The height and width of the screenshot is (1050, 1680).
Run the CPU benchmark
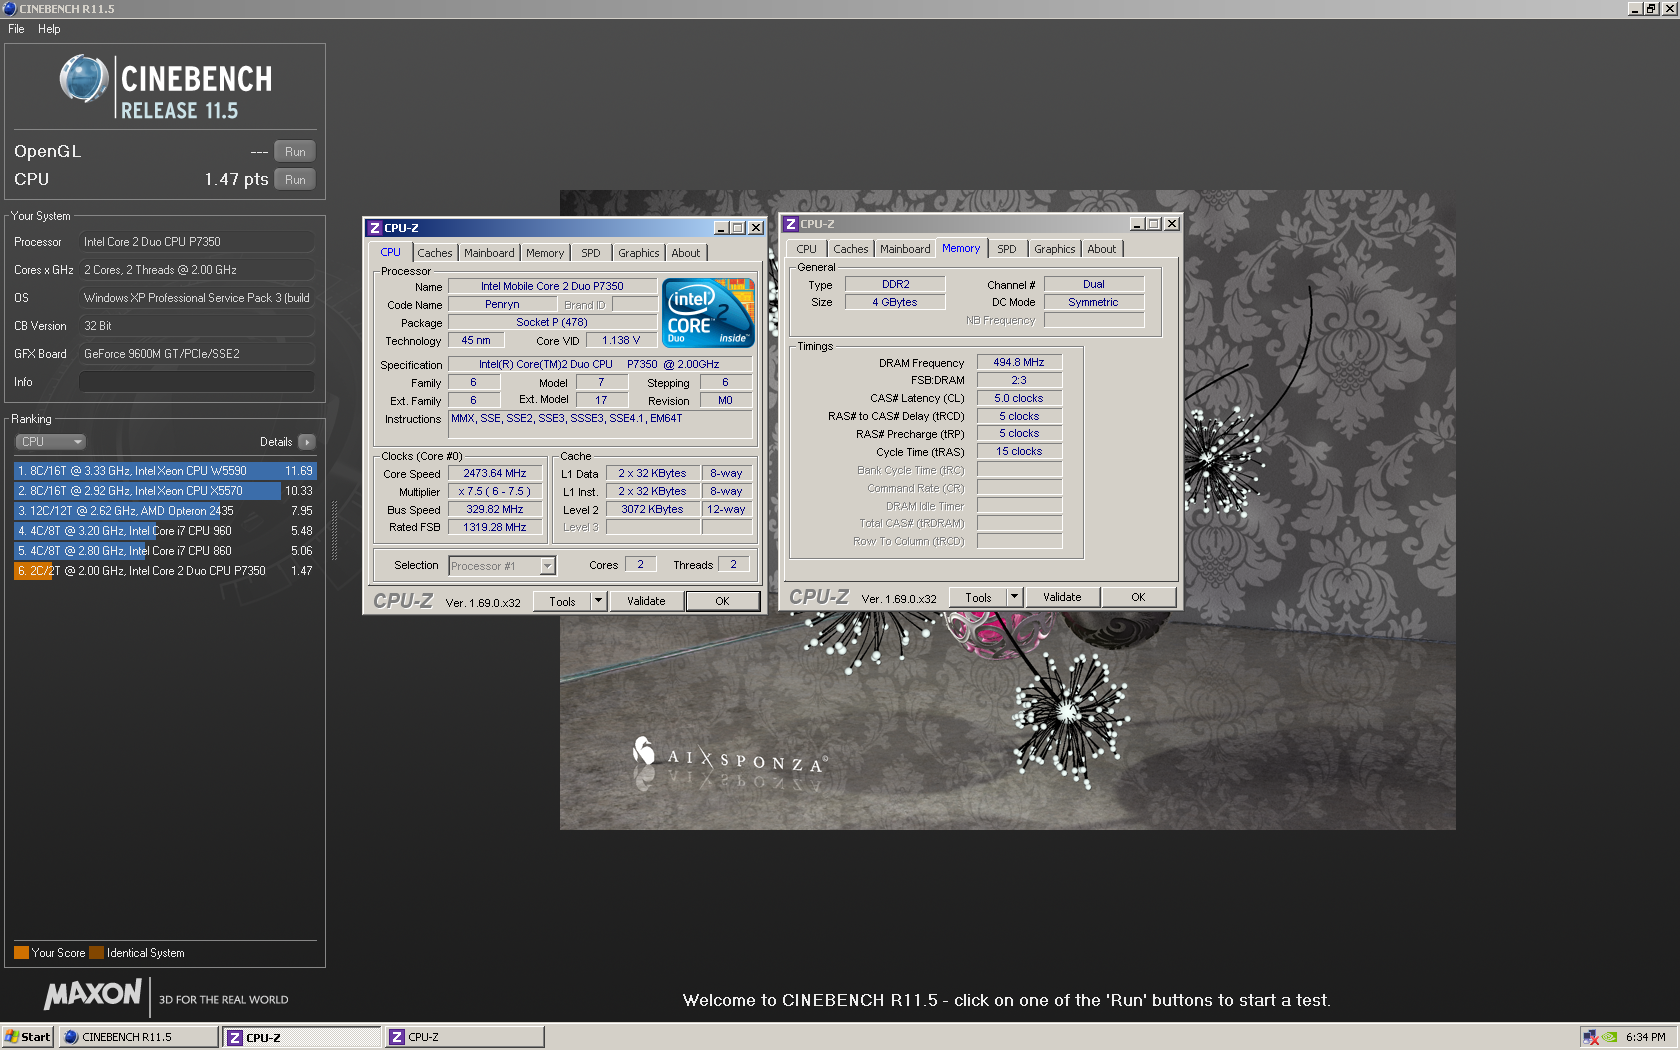(295, 180)
